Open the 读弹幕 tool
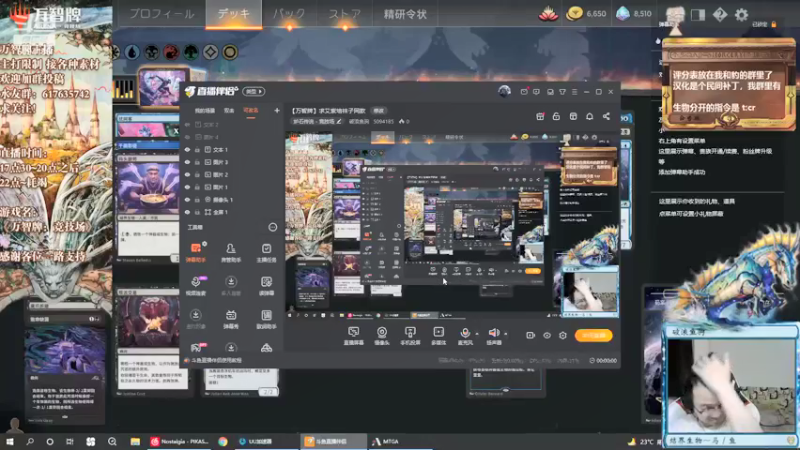The width and height of the screenshot is (800, 450). pos(266,286)
